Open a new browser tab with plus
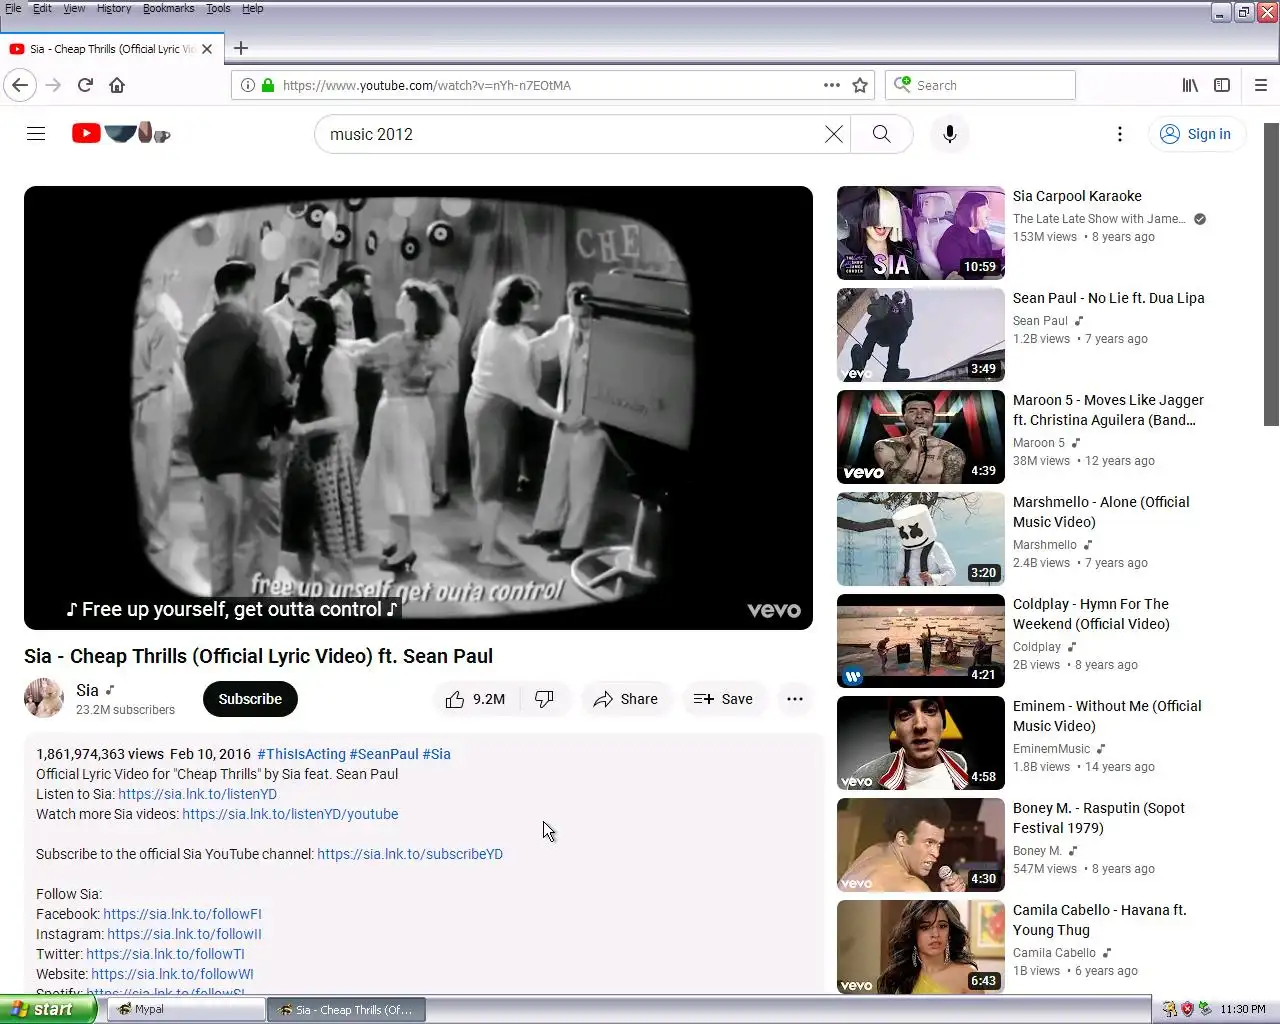This screenshot has width=1280, height=1024. click(x=241, y=48)
